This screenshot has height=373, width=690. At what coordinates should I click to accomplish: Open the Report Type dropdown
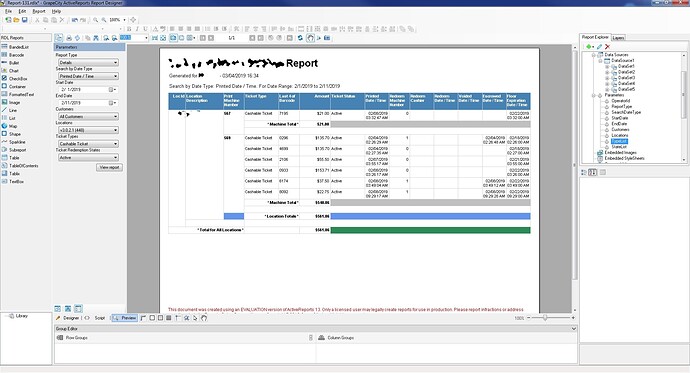point(88,62)
